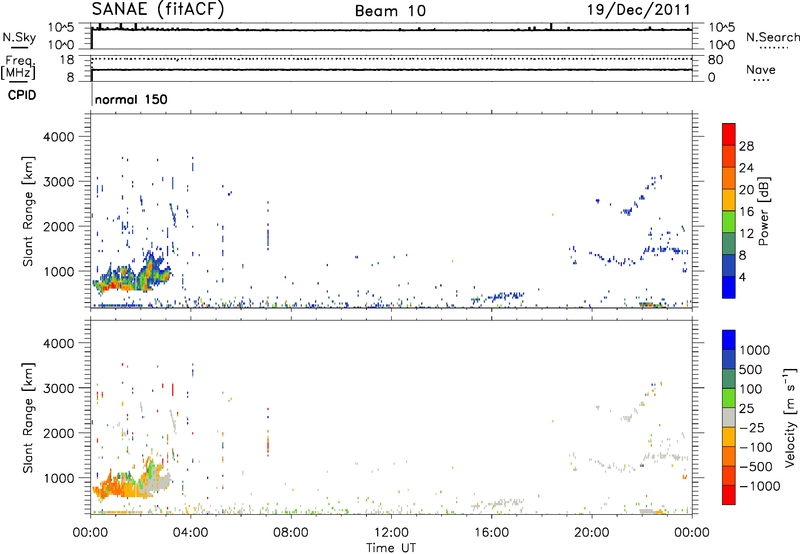The width and height of the screenshot is (800, 554).
Task: Click the SANAE (fitACF) plot title
Action: point(158,10)
